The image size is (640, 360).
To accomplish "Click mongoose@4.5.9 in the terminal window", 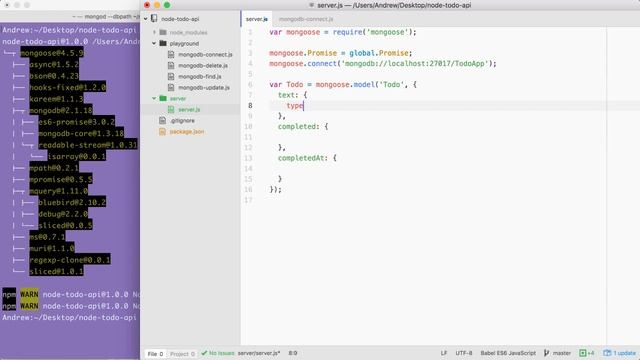I will pos(52,53).
